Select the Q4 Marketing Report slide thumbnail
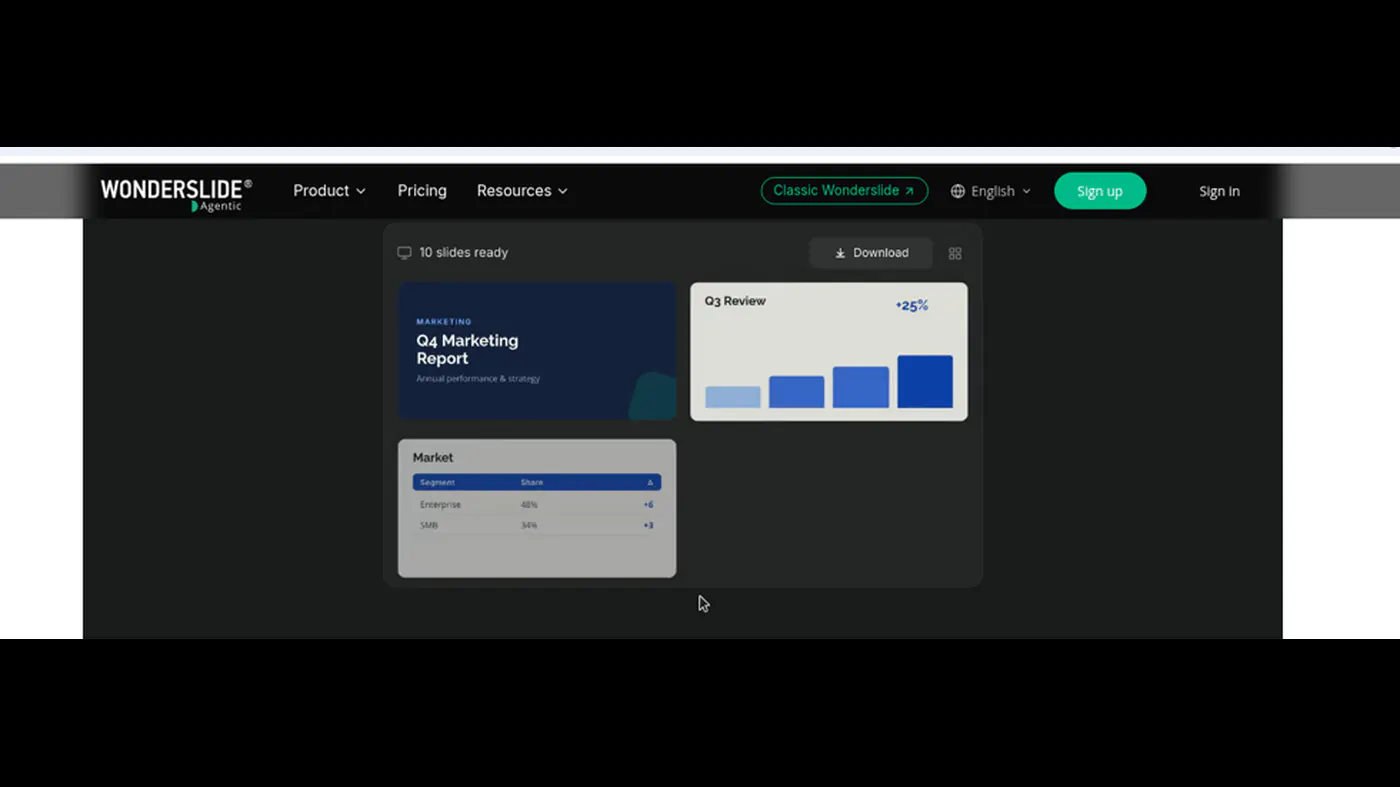This screenshot has height=787, width=1400. pyautogui.click(x=537, y=351)
